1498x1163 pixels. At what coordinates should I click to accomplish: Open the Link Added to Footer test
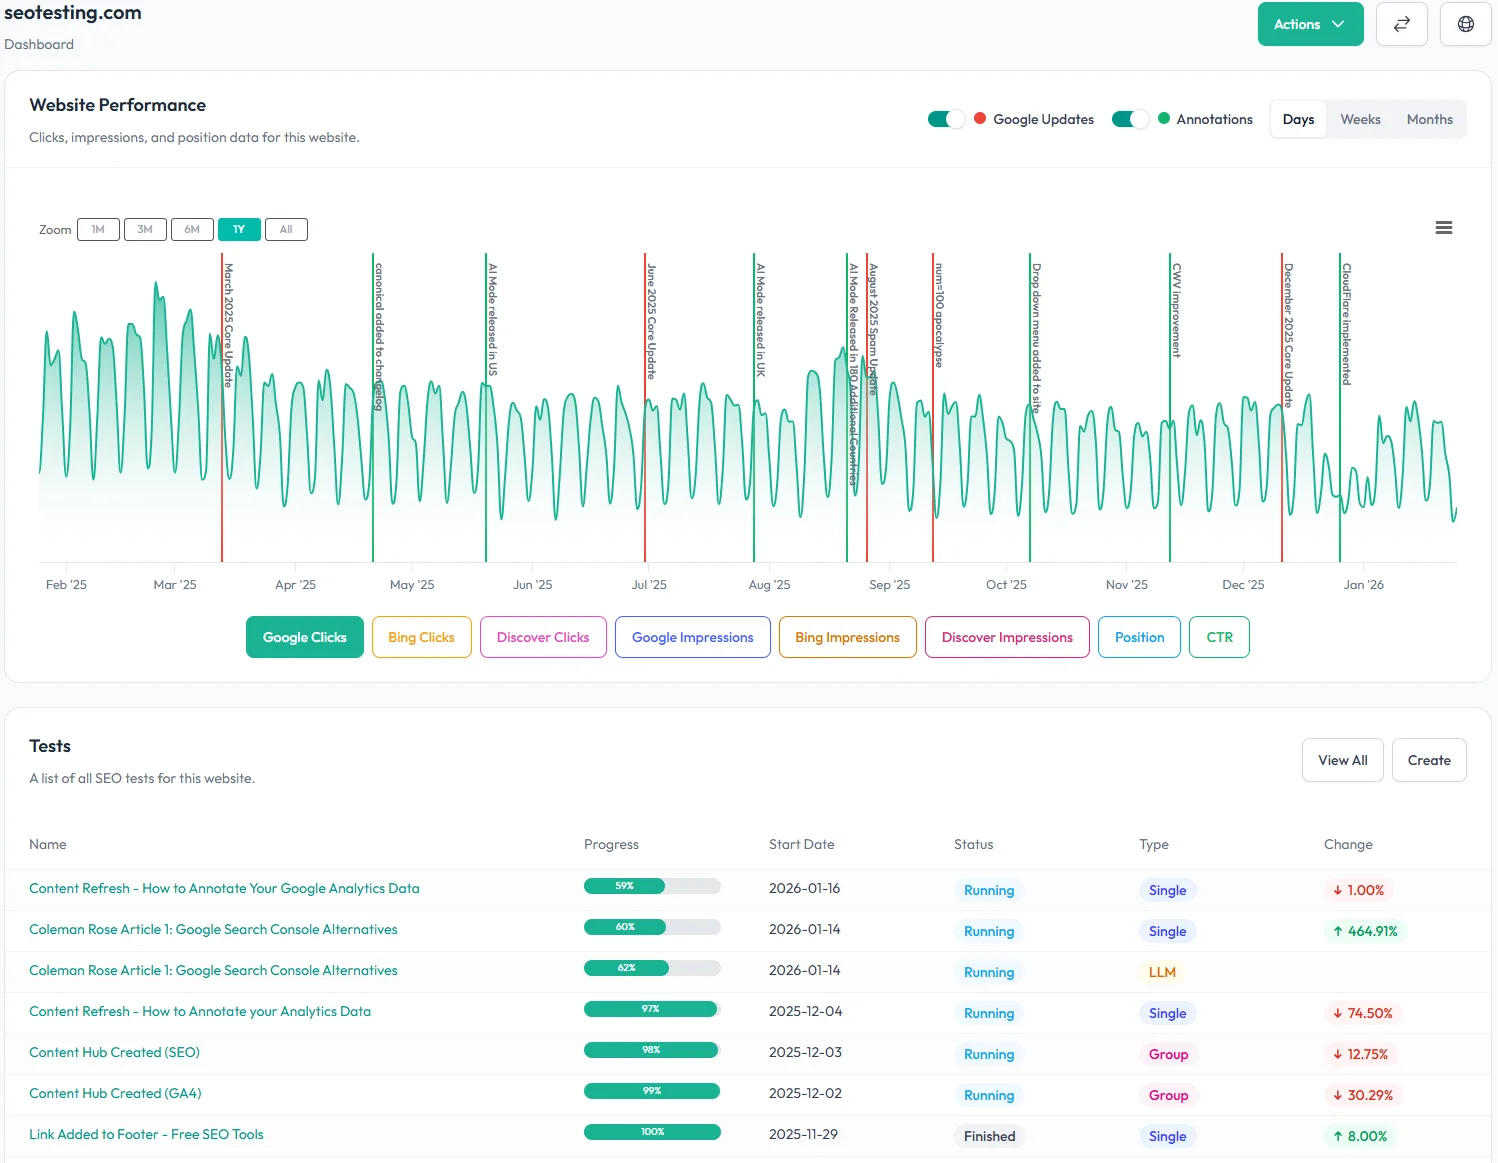pyautogui.click(x=146, y=1134)
